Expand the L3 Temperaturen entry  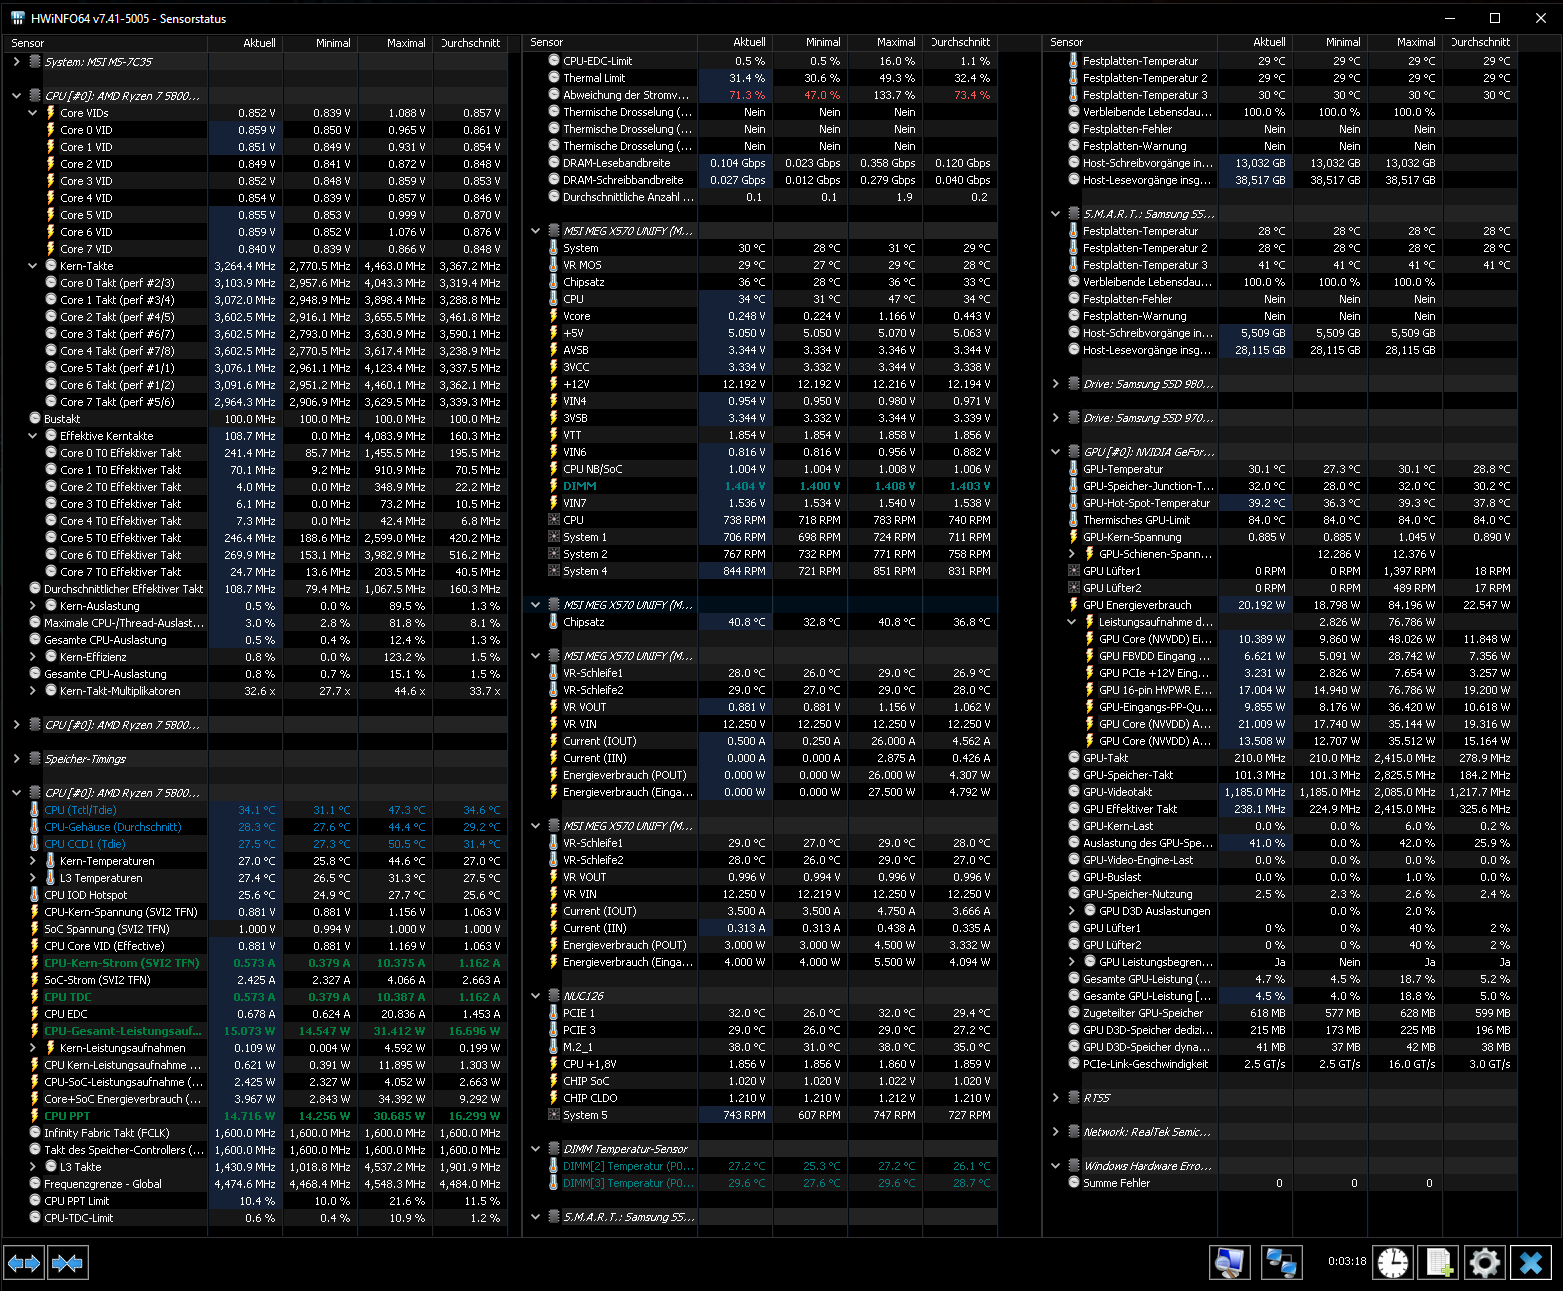(33, 878)
